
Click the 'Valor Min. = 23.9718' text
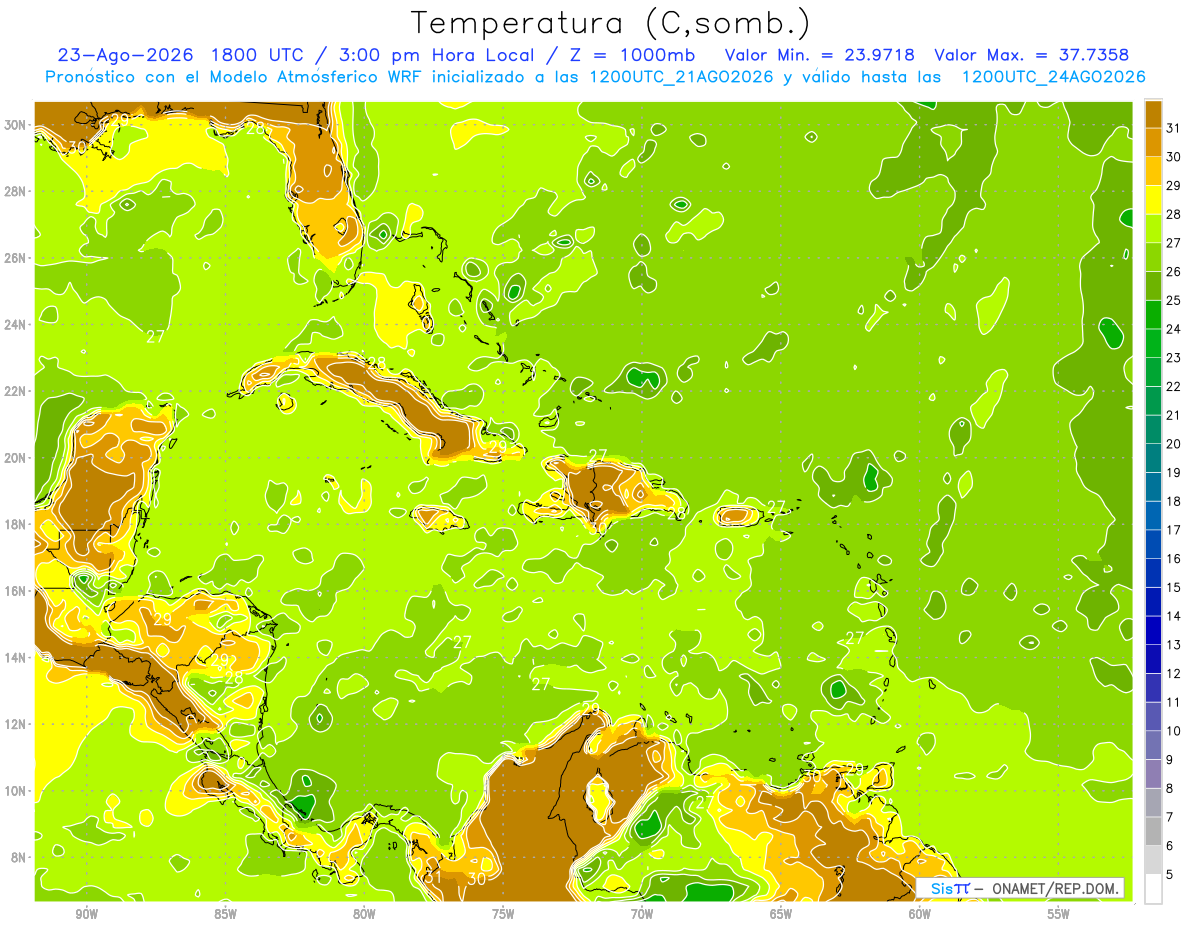pos(820,55)
